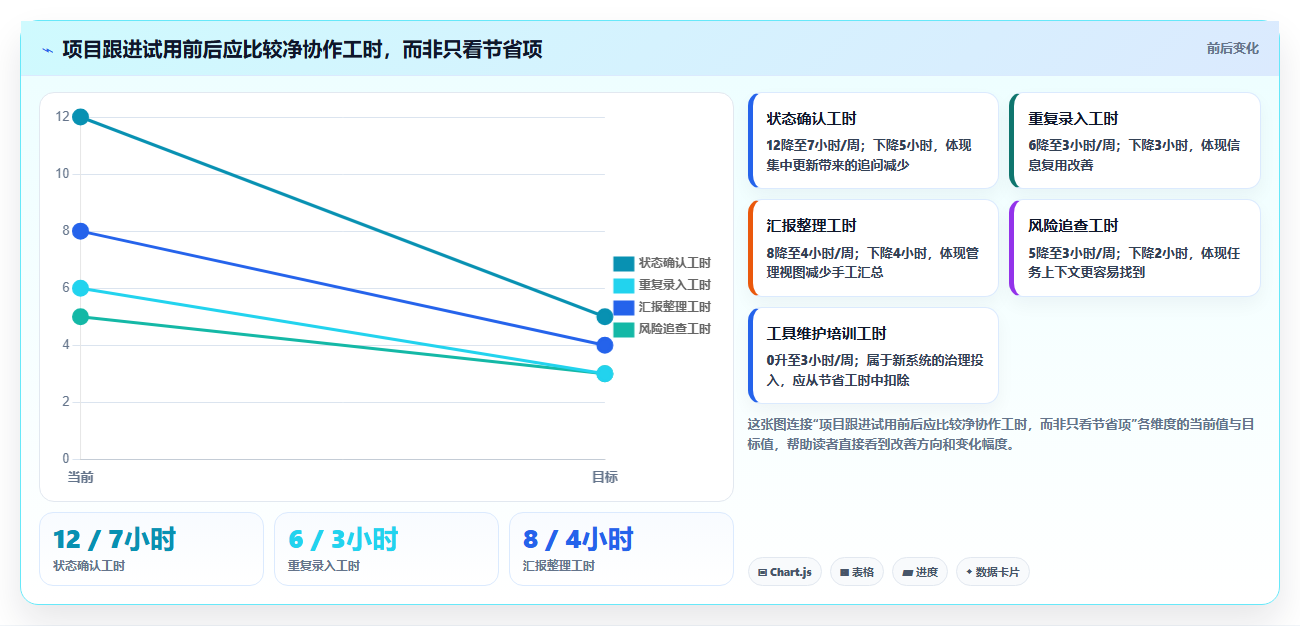Image resolution: width=1300 pixels, height=626 pixels.
Task: Click the chart description paragraph starting 这张图连接
Action: click(x=1001, y=434)
